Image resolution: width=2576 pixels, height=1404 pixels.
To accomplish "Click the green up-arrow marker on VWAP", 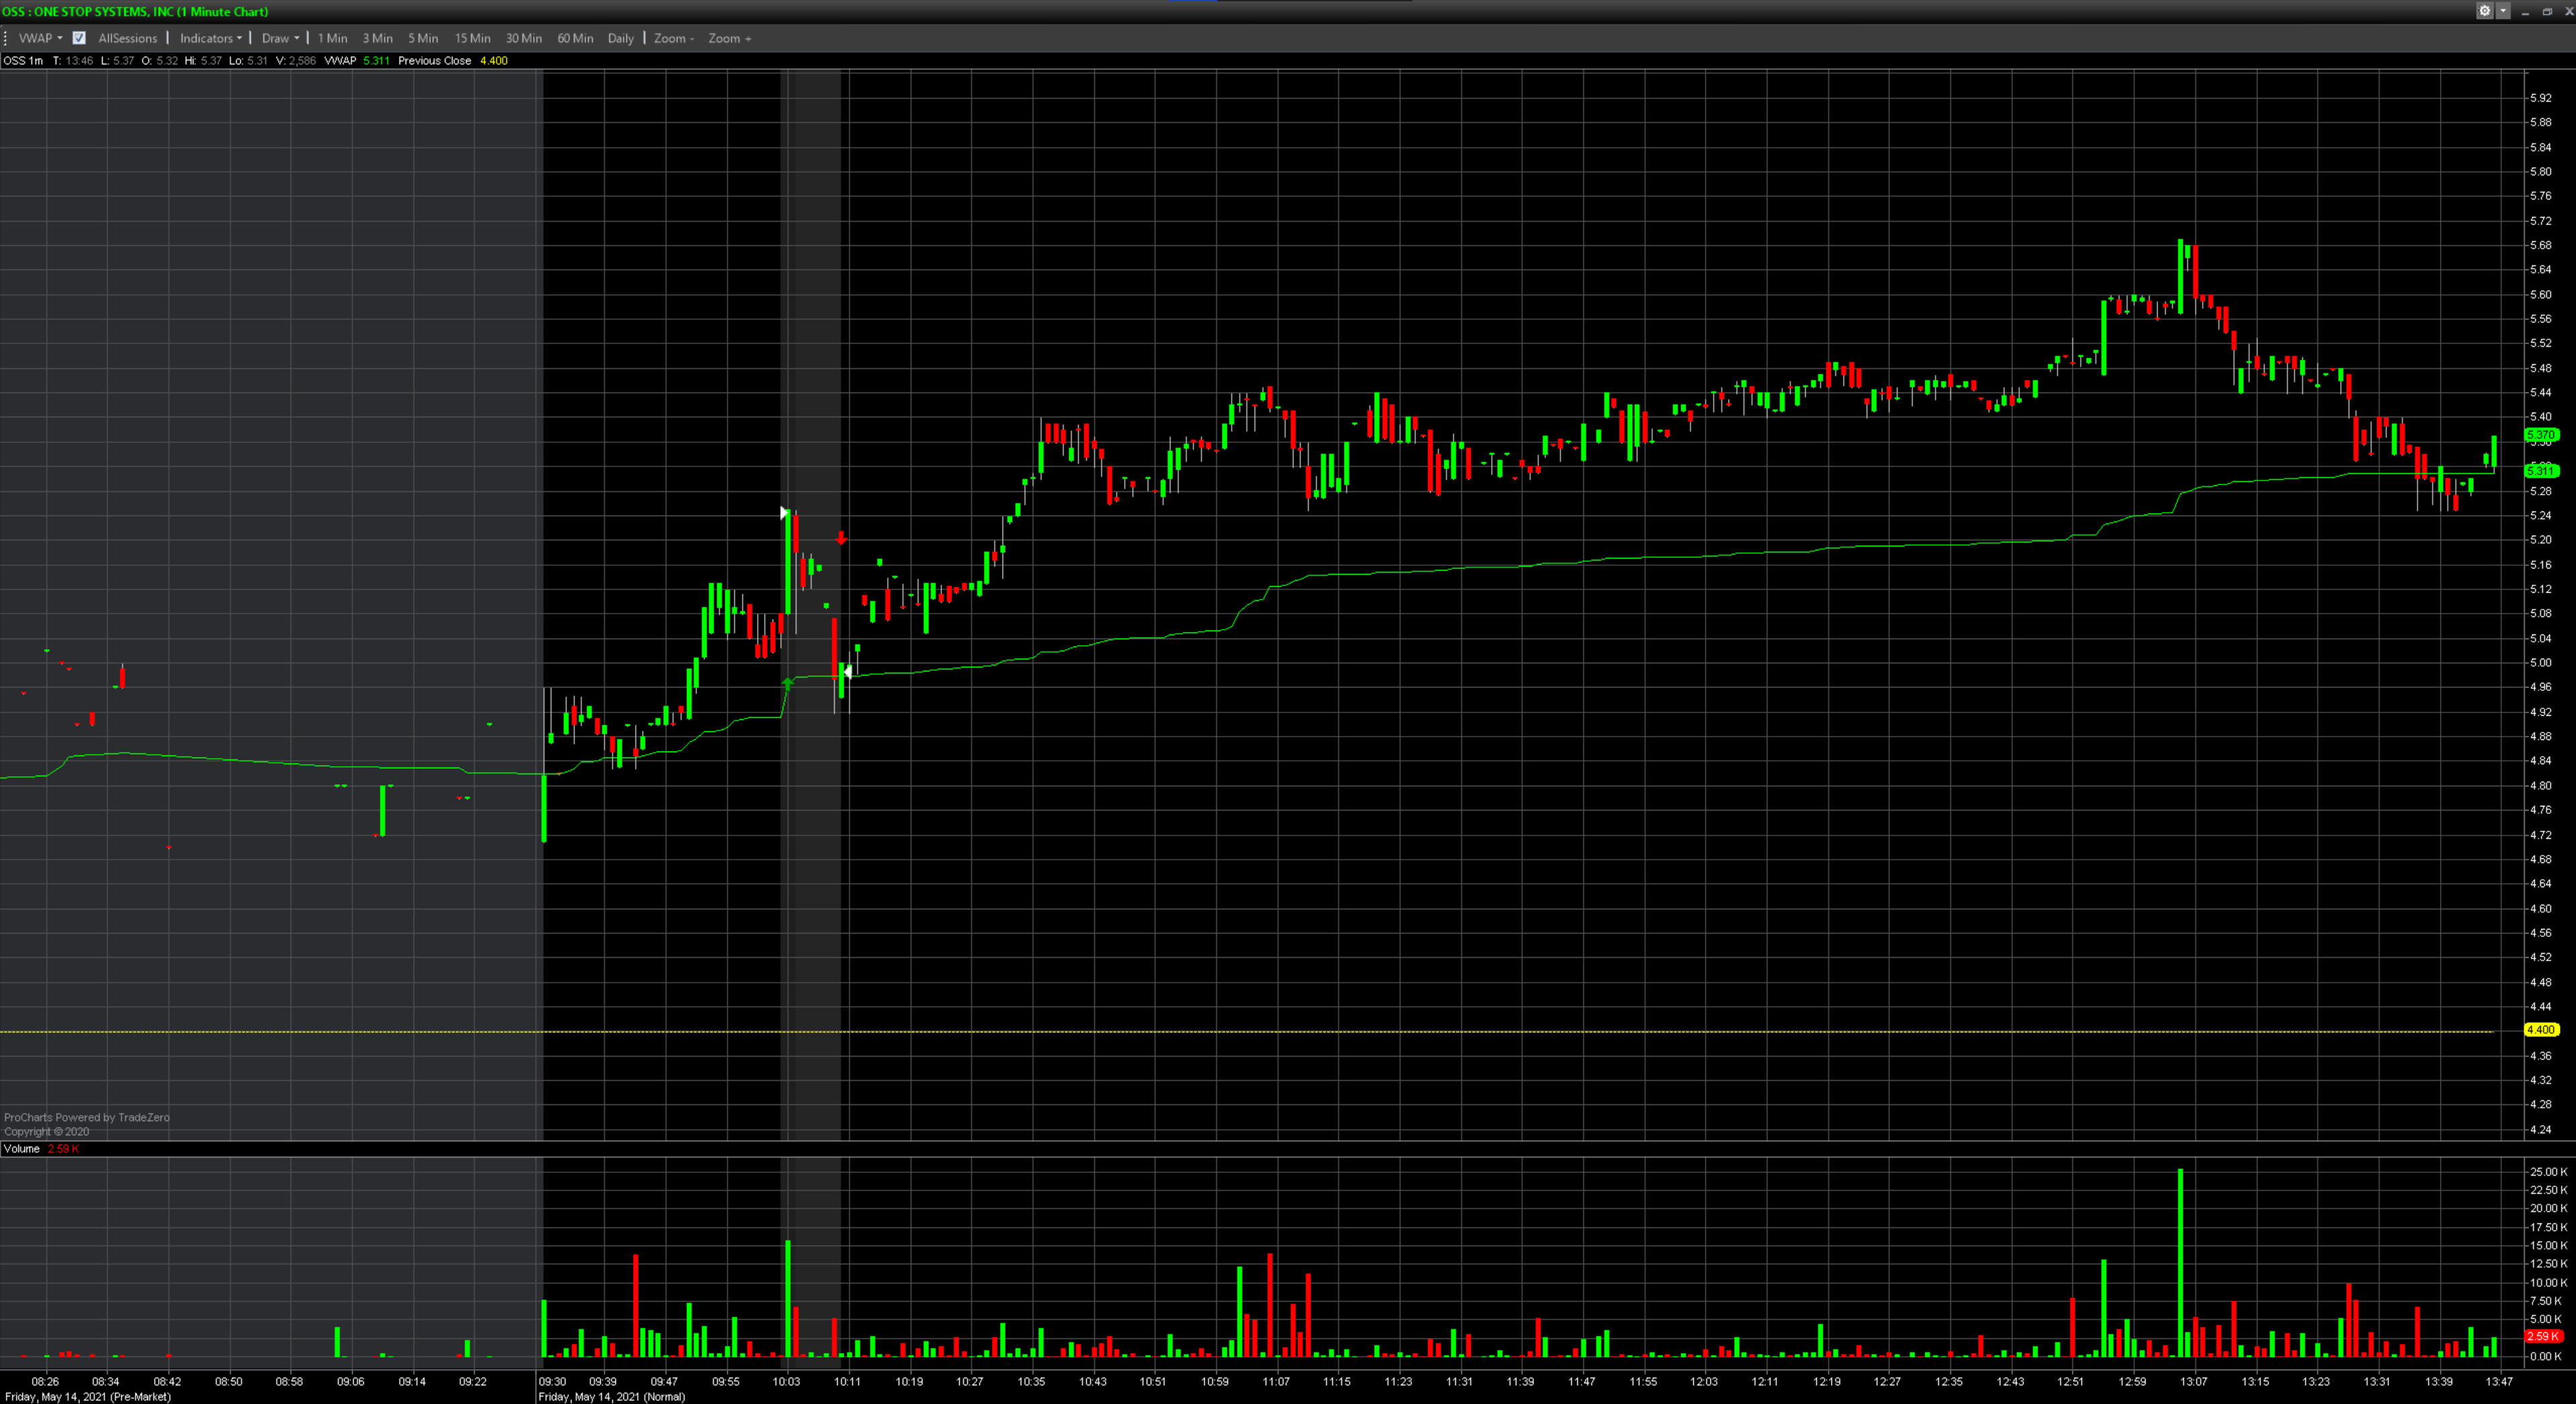I will click(x=788, y=684).
